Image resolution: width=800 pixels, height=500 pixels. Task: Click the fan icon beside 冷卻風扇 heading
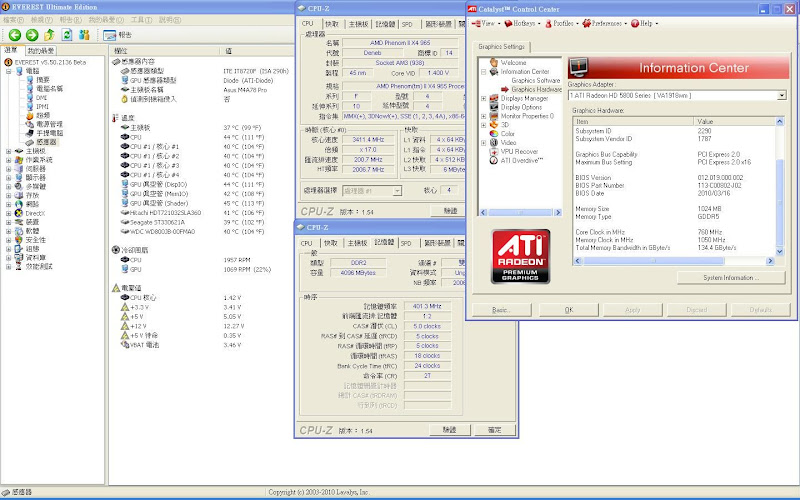pyautogui.click(x=115, y=250)
